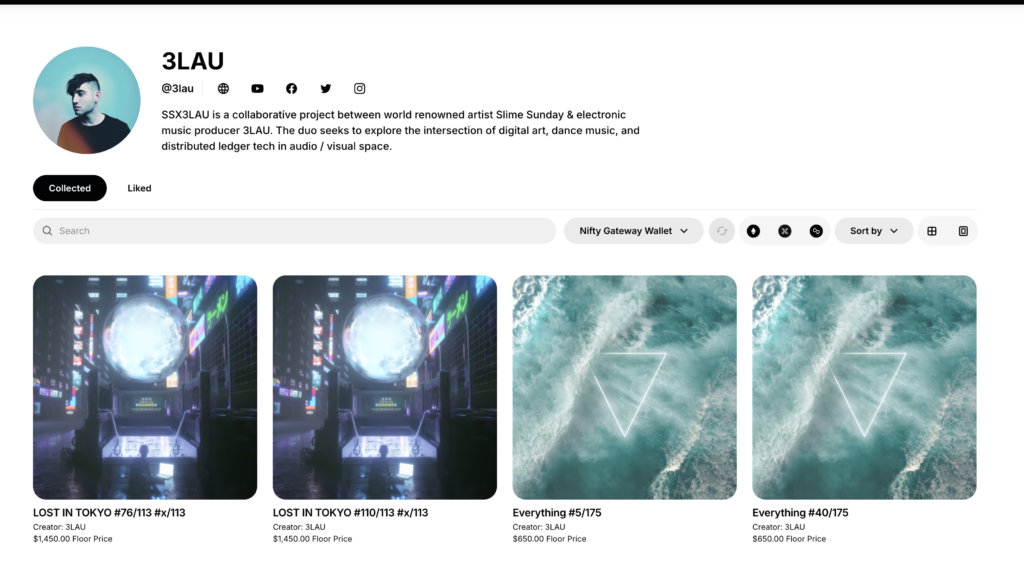Click $1,450.00 Floor Price under LOST IN TOKYO #110/113
Image resolution: width=1024 pixels, height=575 pixels.
(x=312, y=539)
